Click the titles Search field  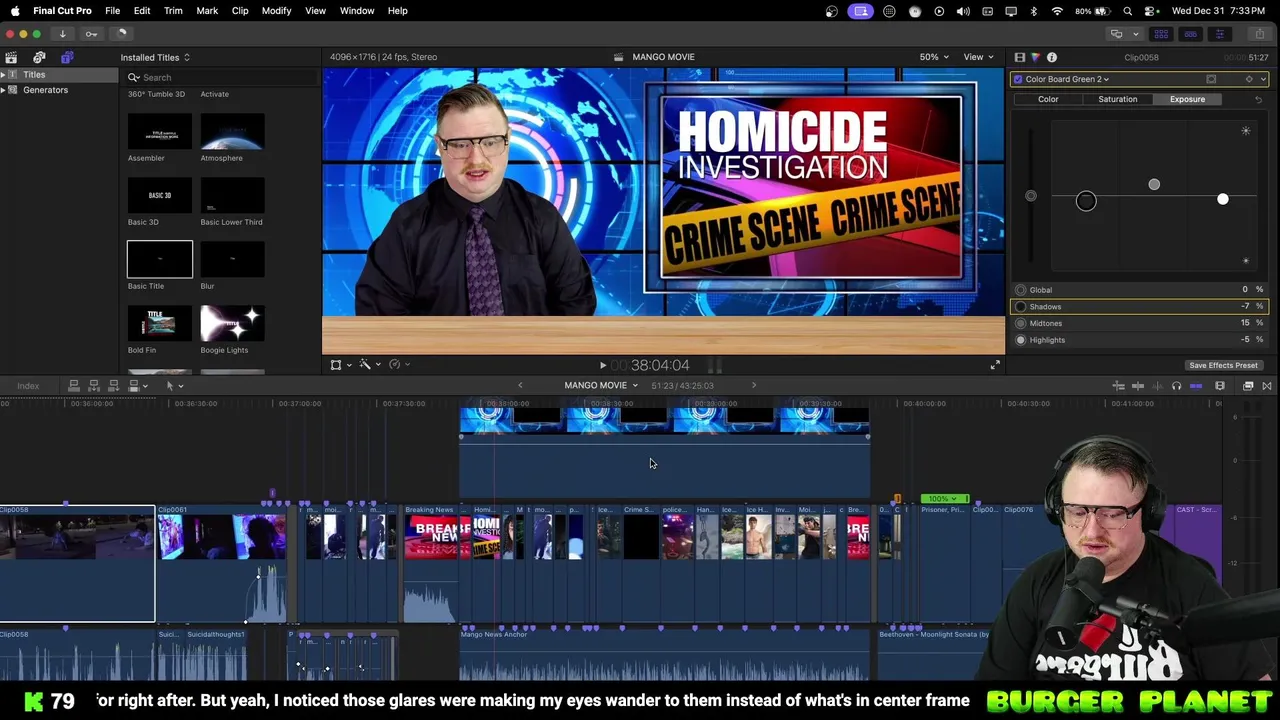point(222,77)
